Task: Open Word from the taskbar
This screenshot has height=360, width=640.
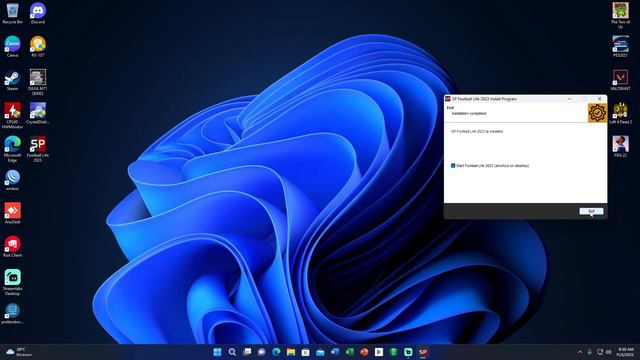Action: click(x=335, y=352)
